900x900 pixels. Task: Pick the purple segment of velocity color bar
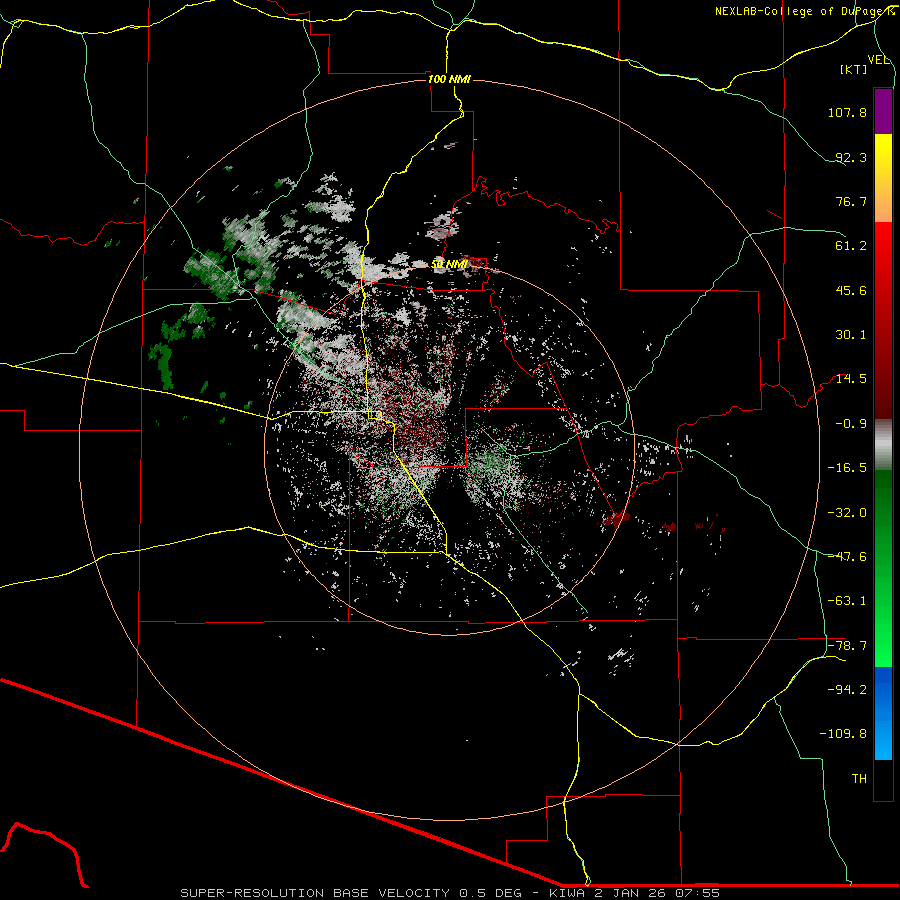point(883,111)
